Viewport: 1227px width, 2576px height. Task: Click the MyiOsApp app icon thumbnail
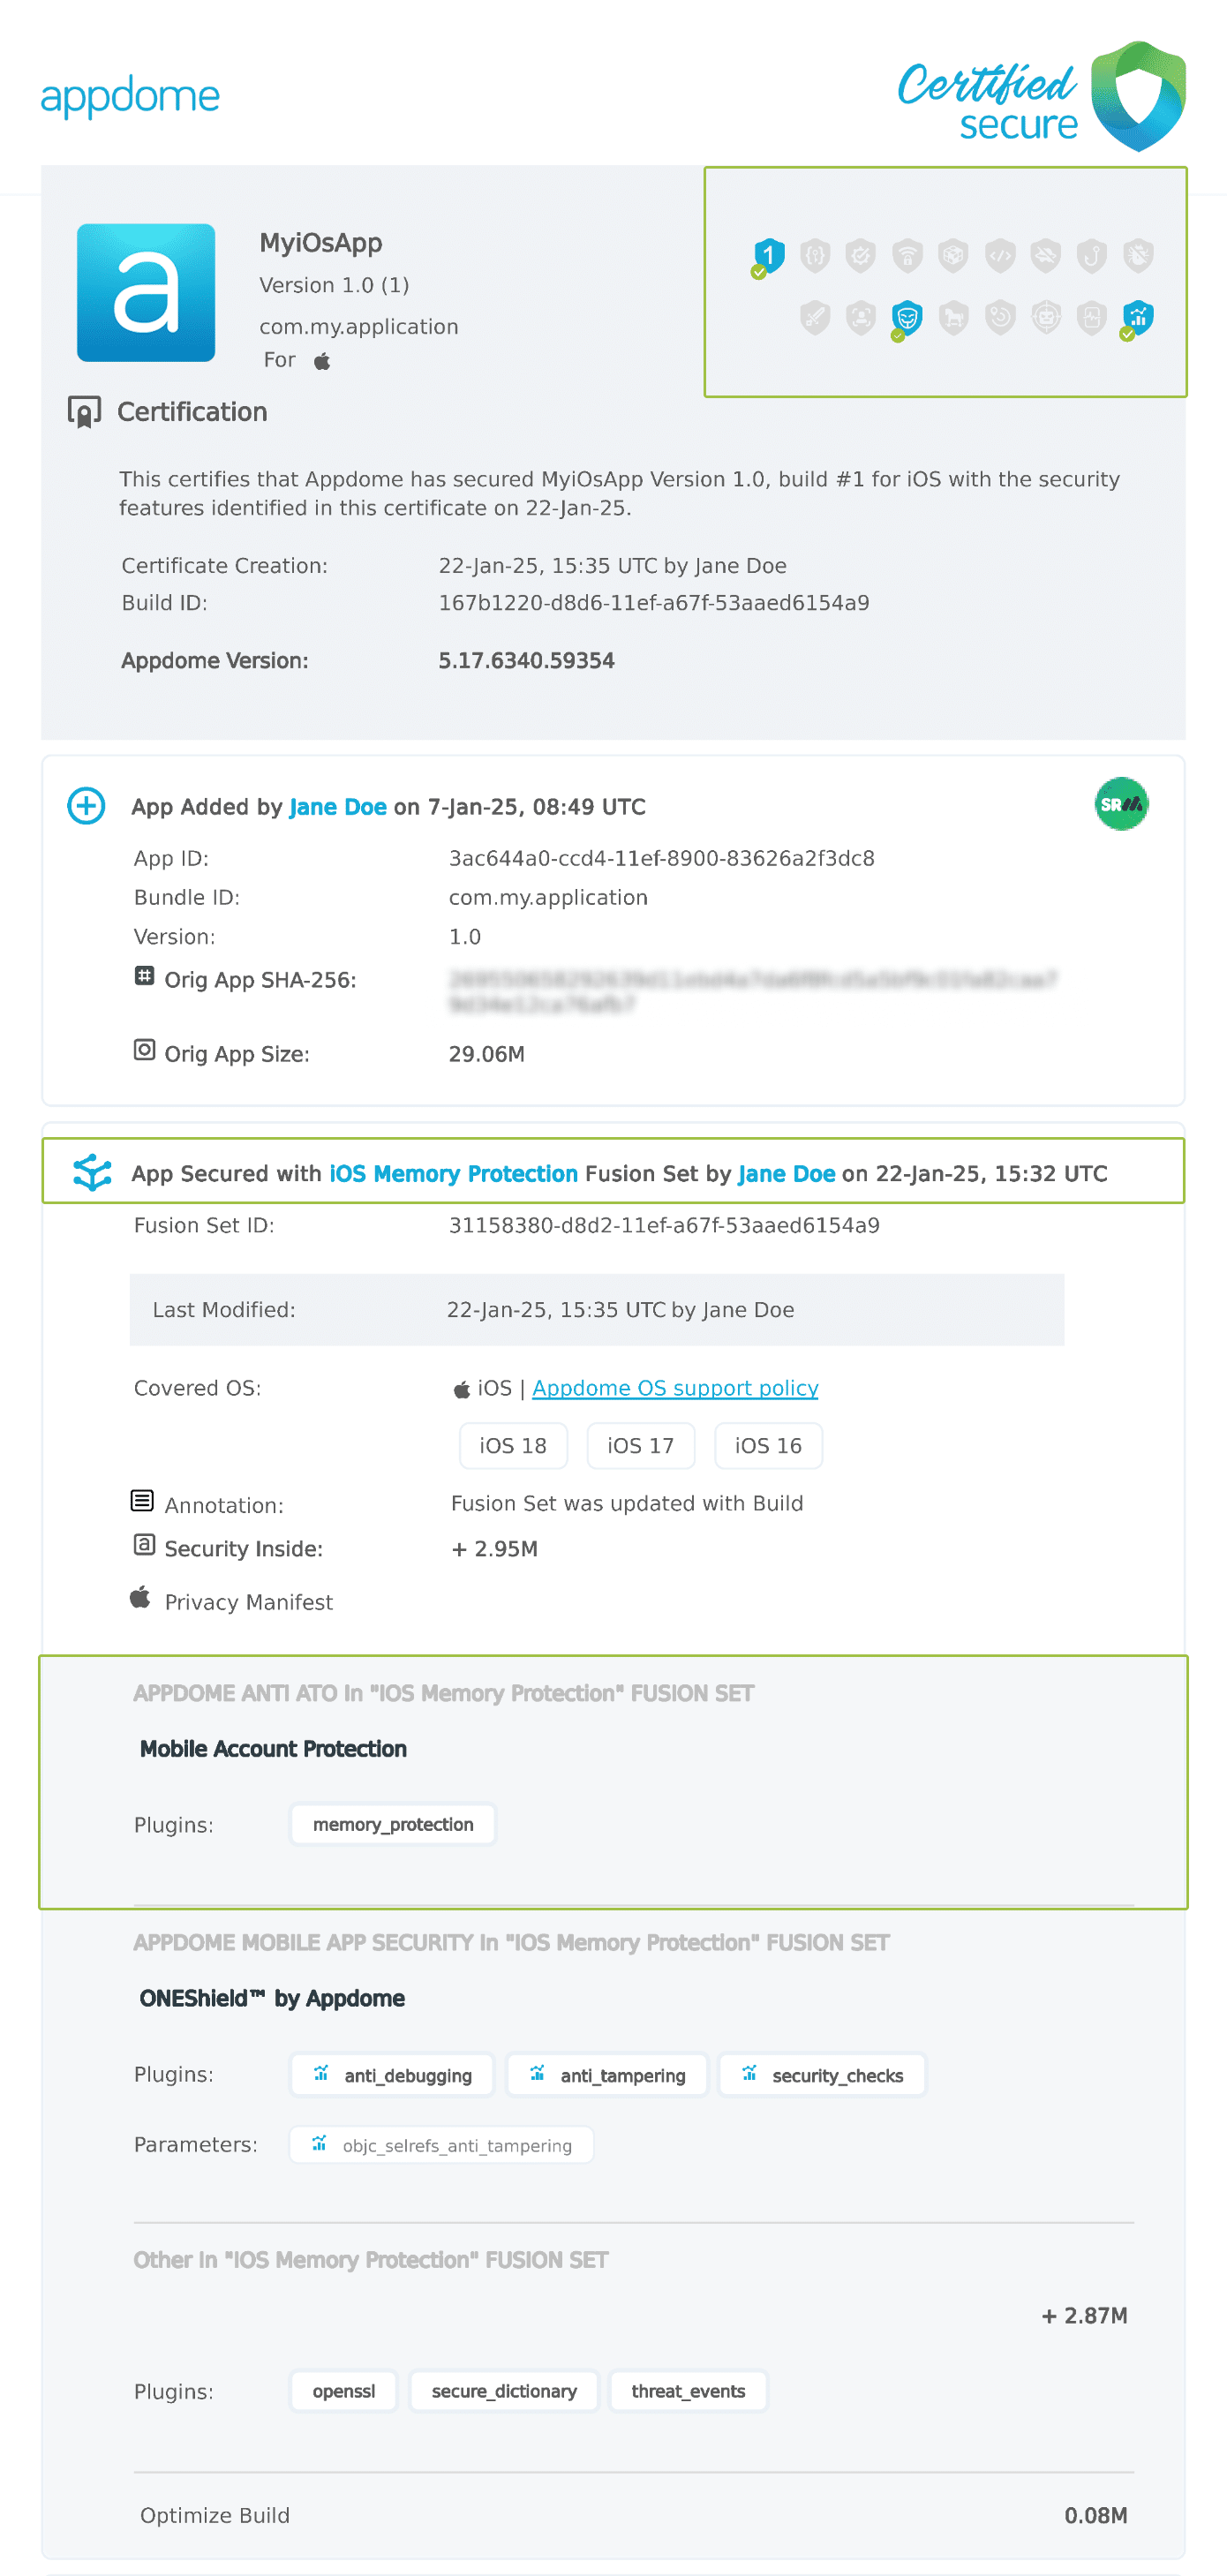(146, 292)
